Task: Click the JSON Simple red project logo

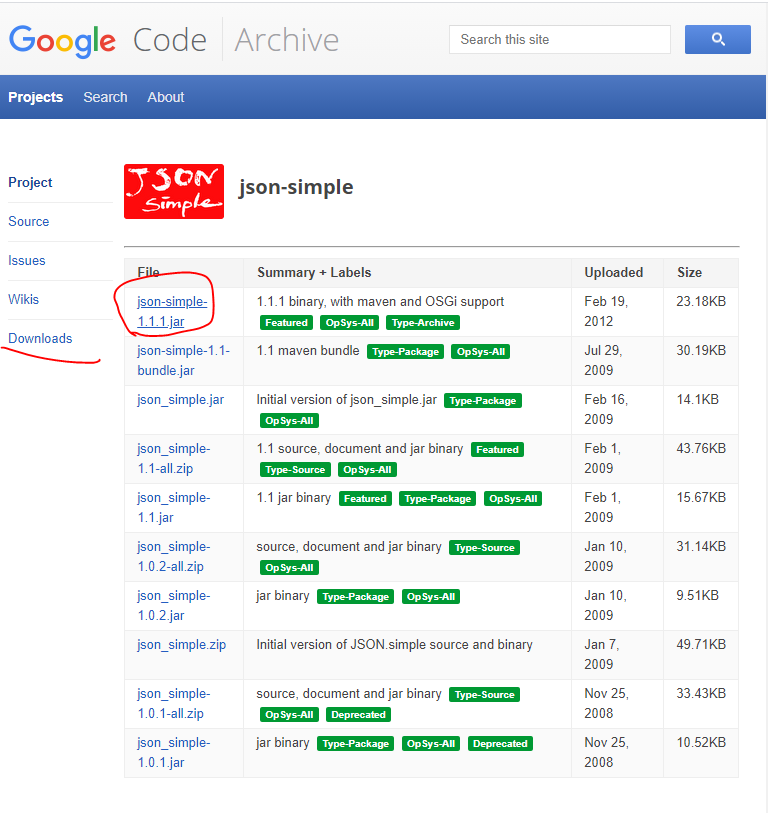Action: tap(174, 191)
